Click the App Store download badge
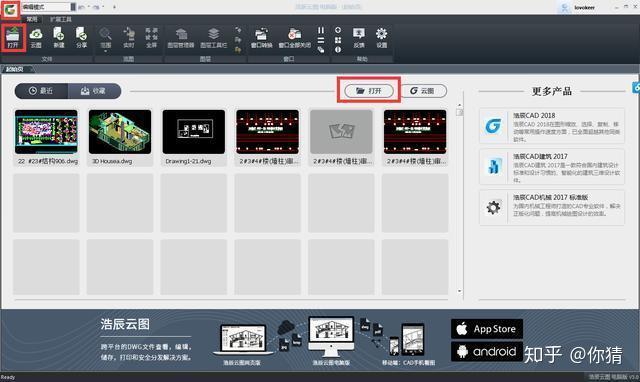640x382 pixels. point(487,329)
